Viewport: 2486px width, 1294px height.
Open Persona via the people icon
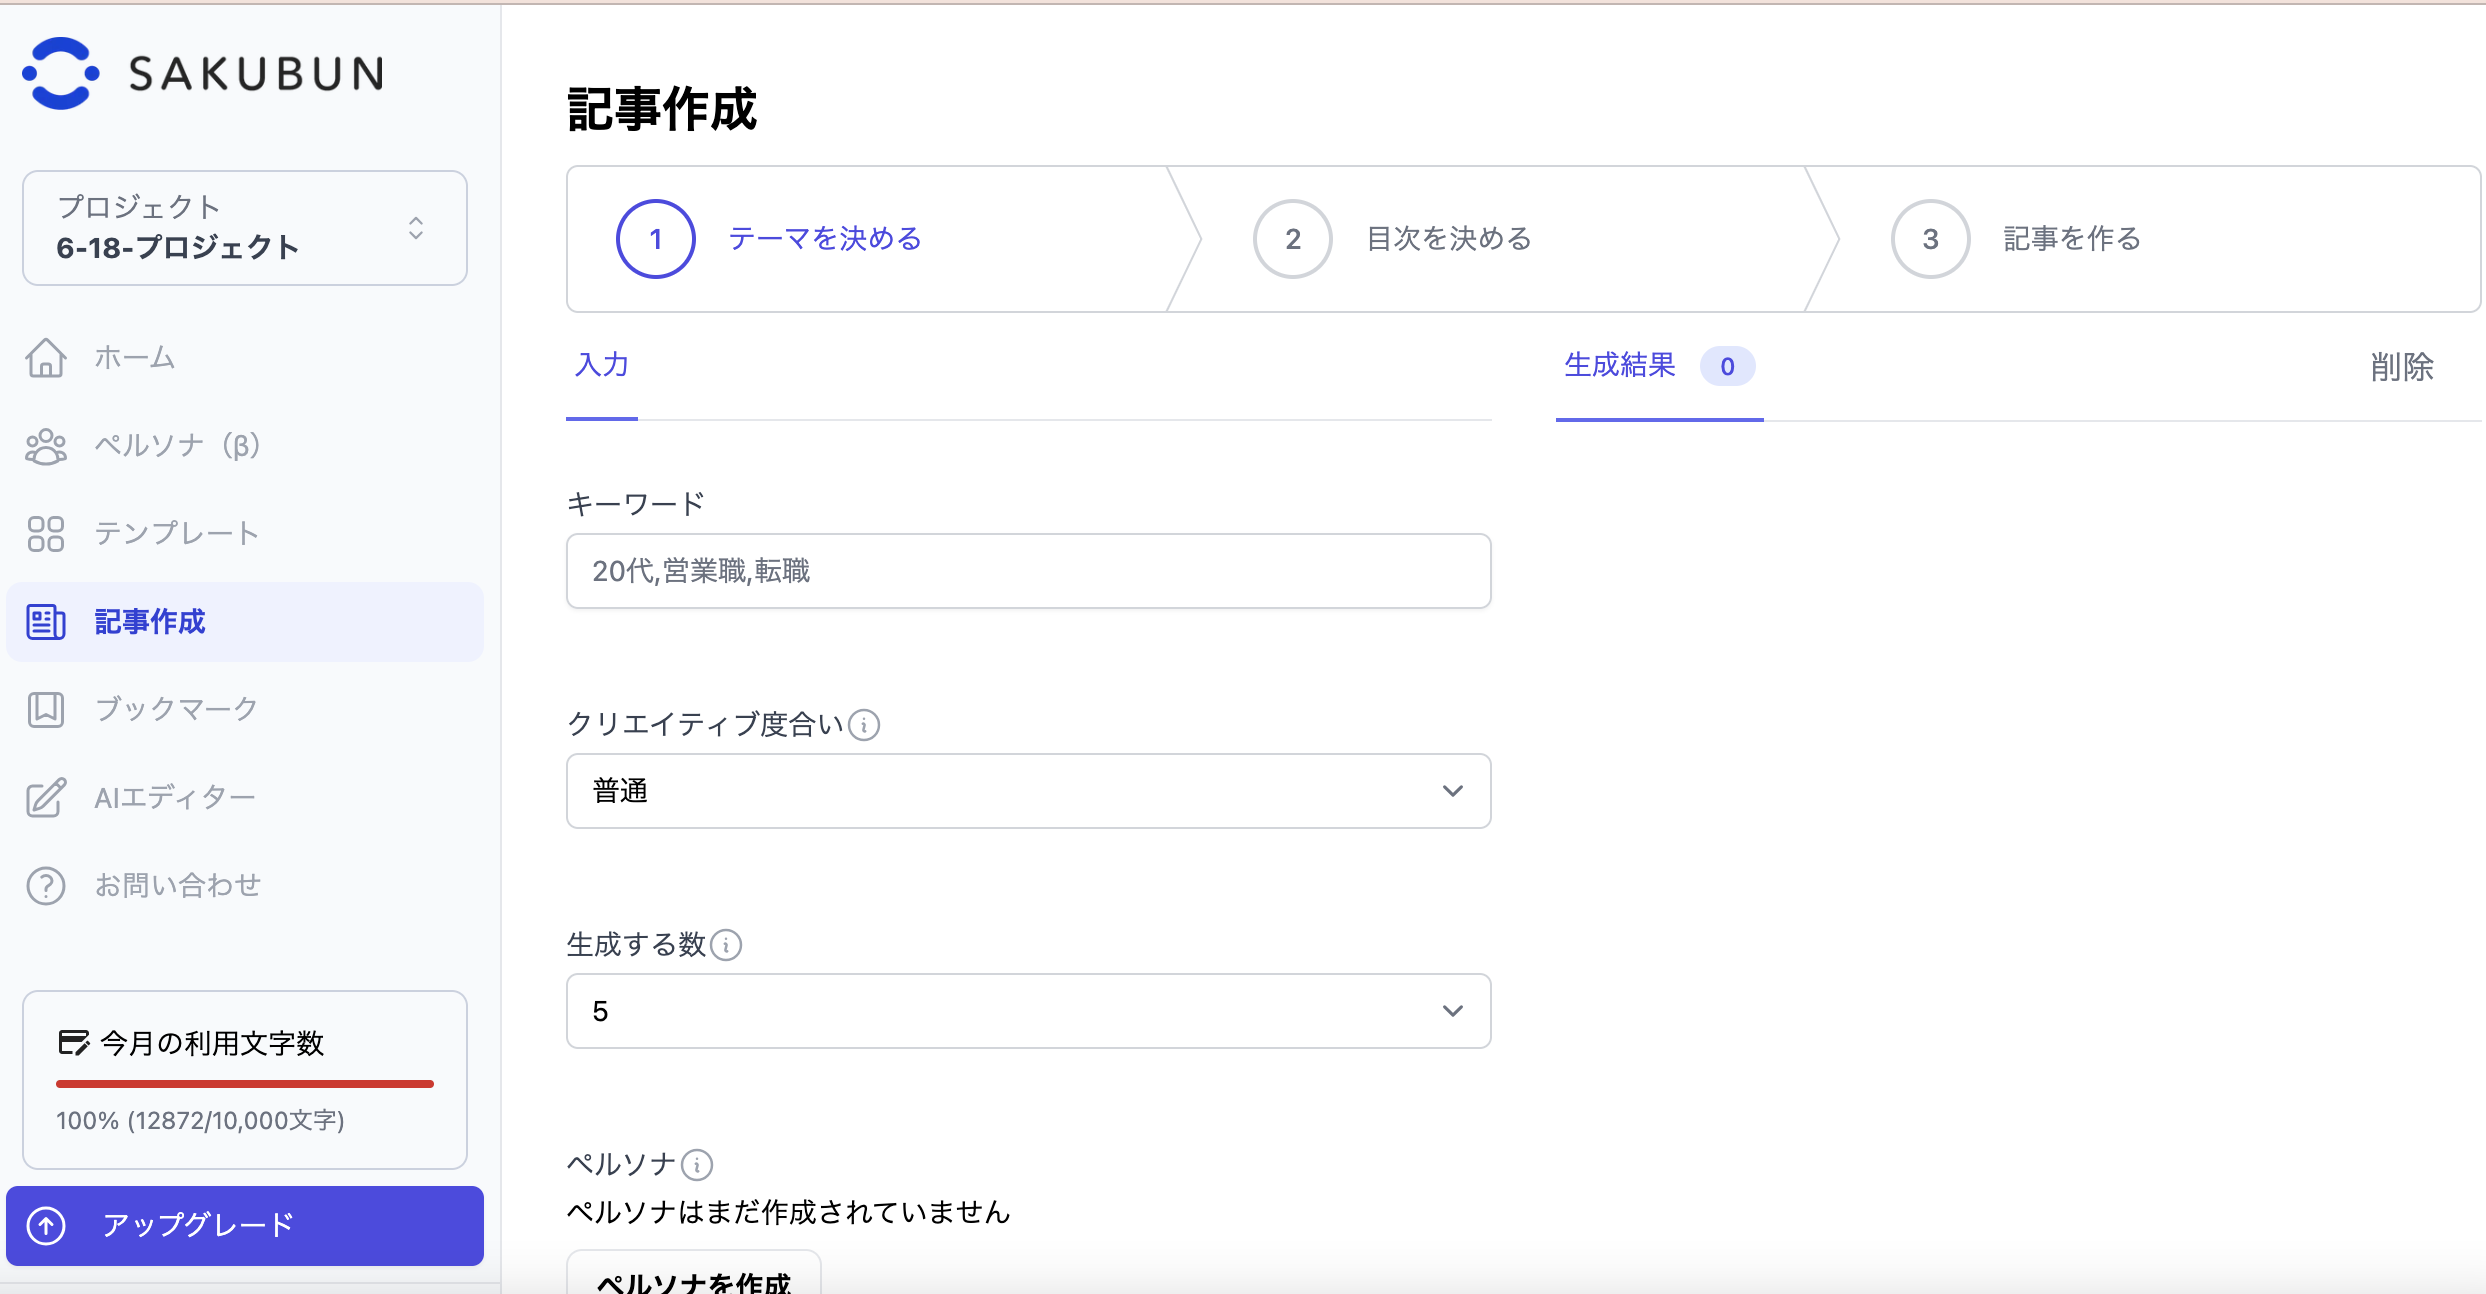(x=46, y=446)
